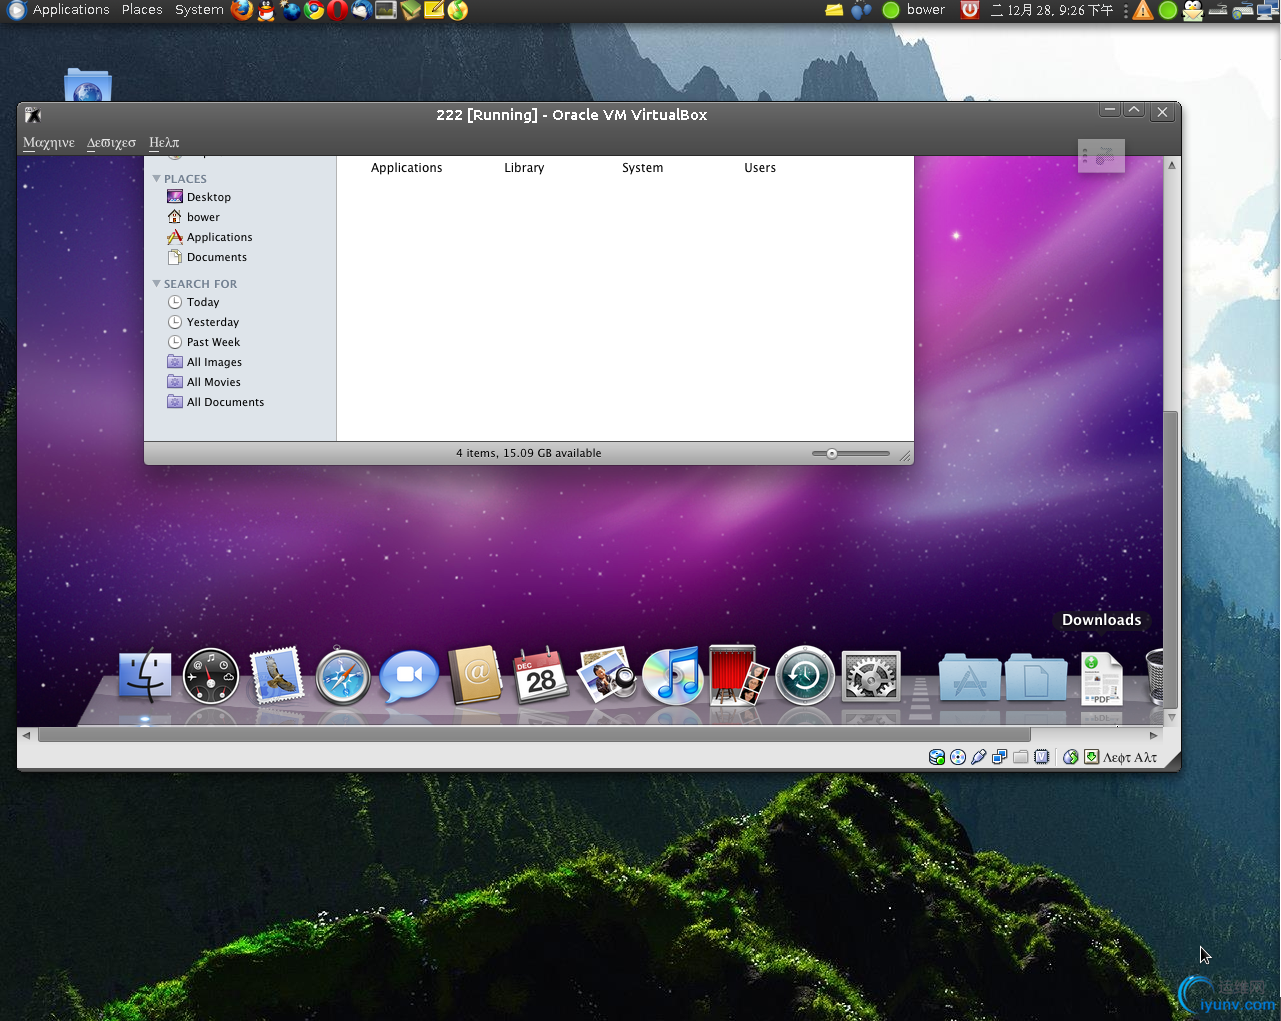Open System Preferences gear icon
The height and width of the screenshot is (1021, 1281).
871,676
